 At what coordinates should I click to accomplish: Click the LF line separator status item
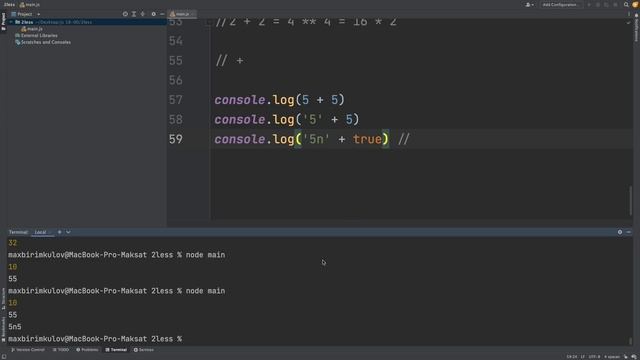(x=583, y=357)
